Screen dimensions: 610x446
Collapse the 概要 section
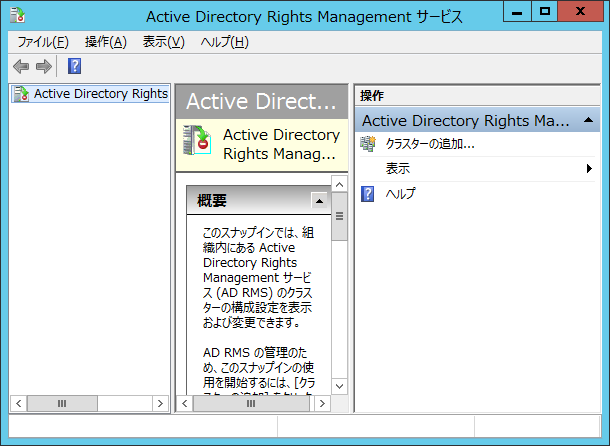319,201
